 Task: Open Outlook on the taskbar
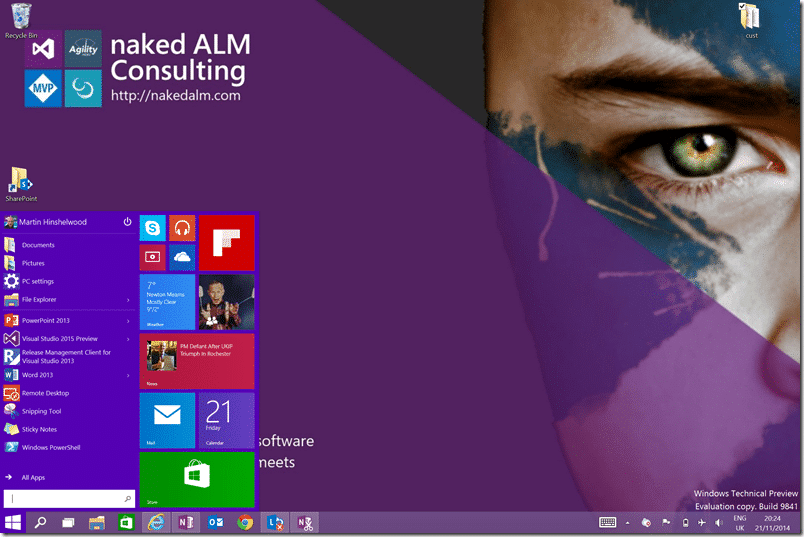(x=215, y=523)
